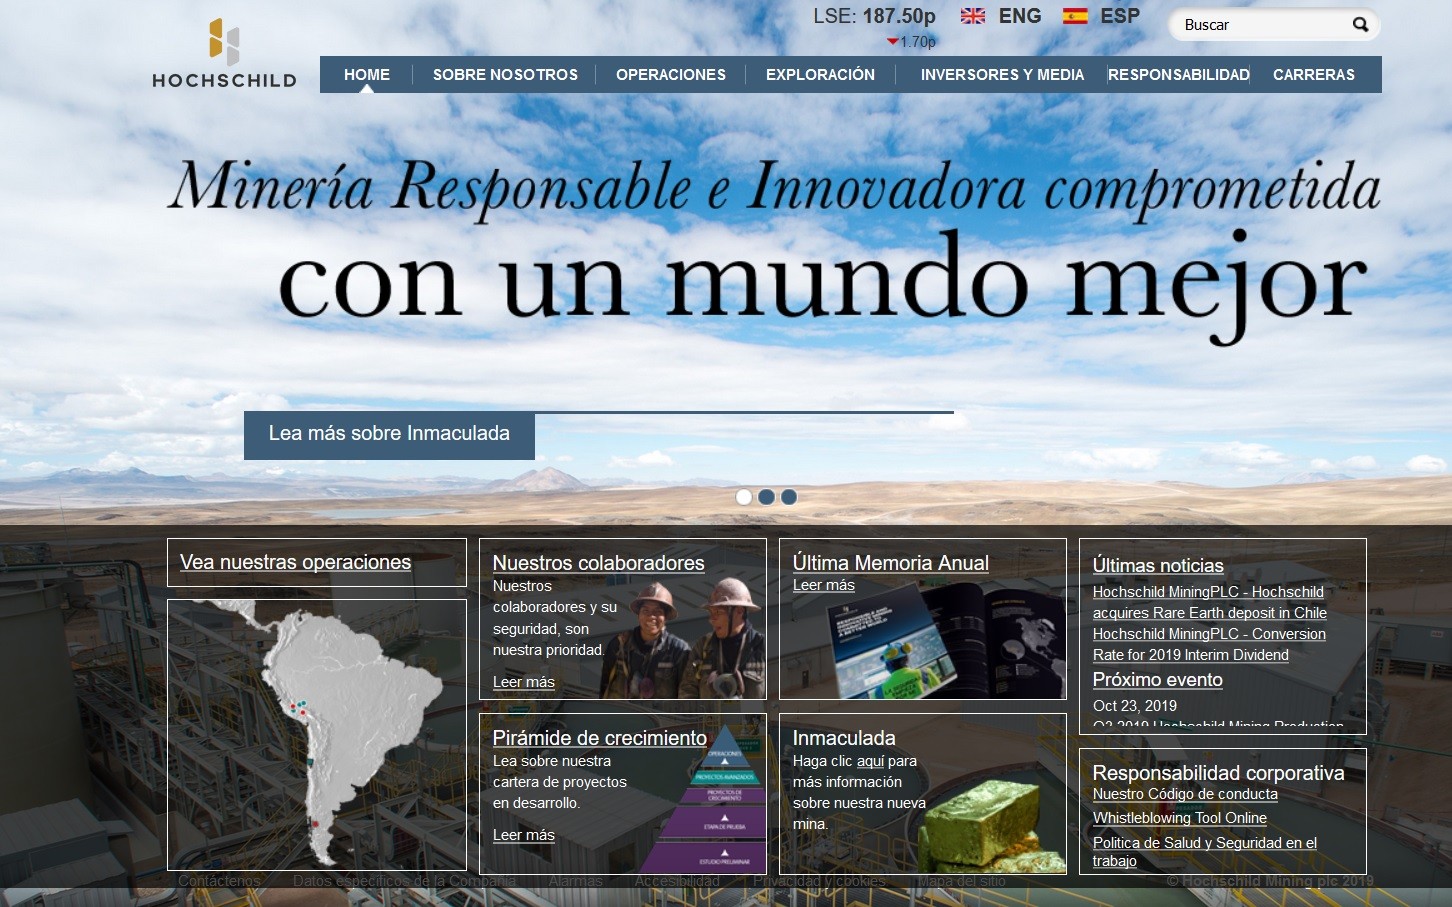Click the Lea más sobre Inmaculada button
Viewport: 1452px width, 907px height.
point(389,434)
